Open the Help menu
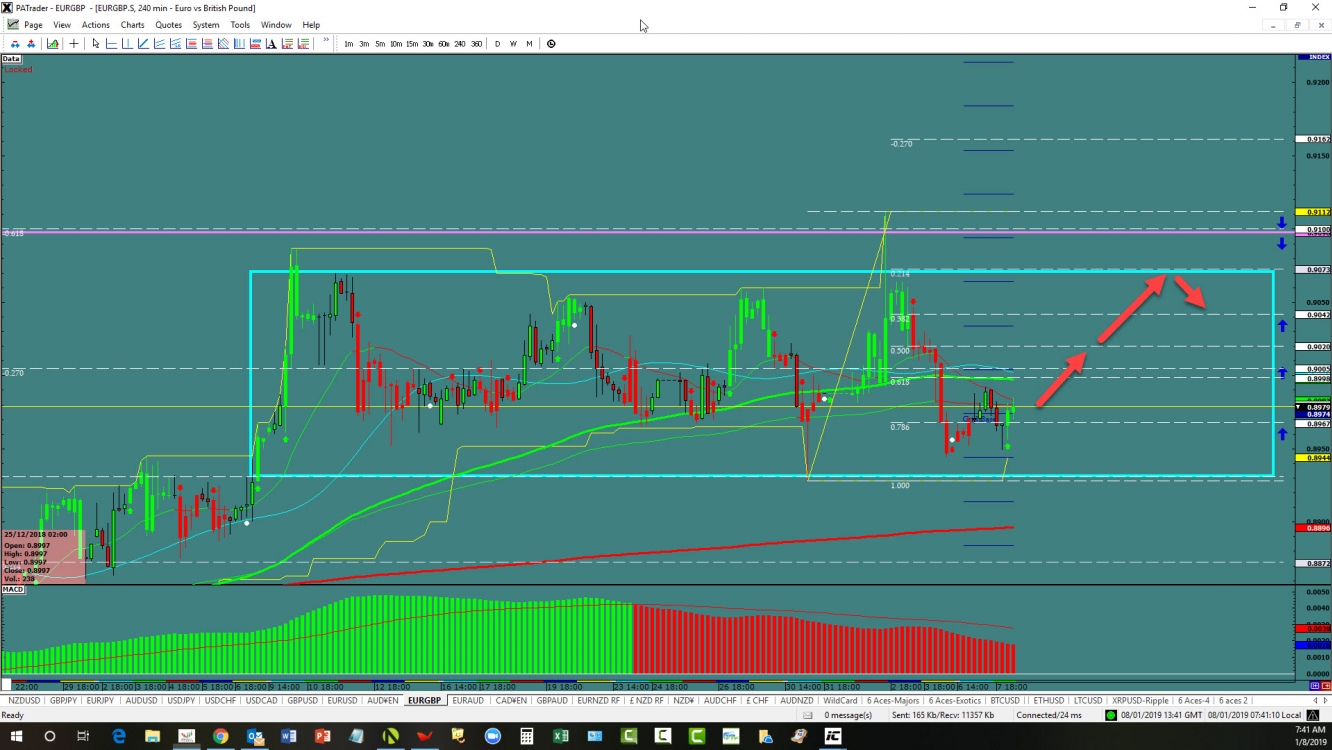This screenshot has height=750, width=1332. point(311,25)
